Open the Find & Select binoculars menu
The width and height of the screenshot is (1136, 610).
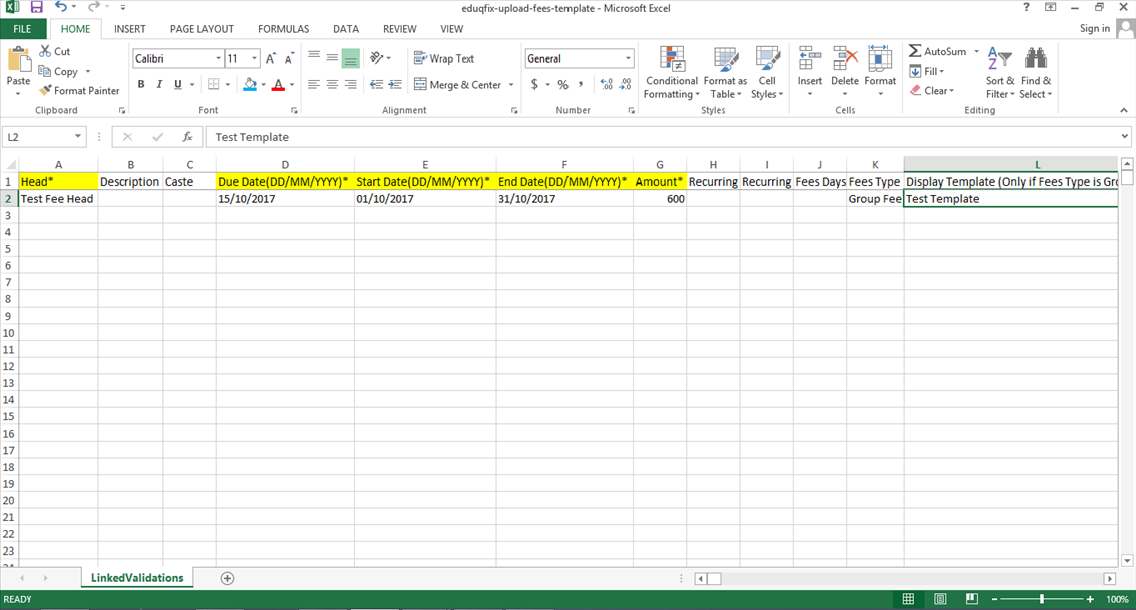coord(1036,72)
